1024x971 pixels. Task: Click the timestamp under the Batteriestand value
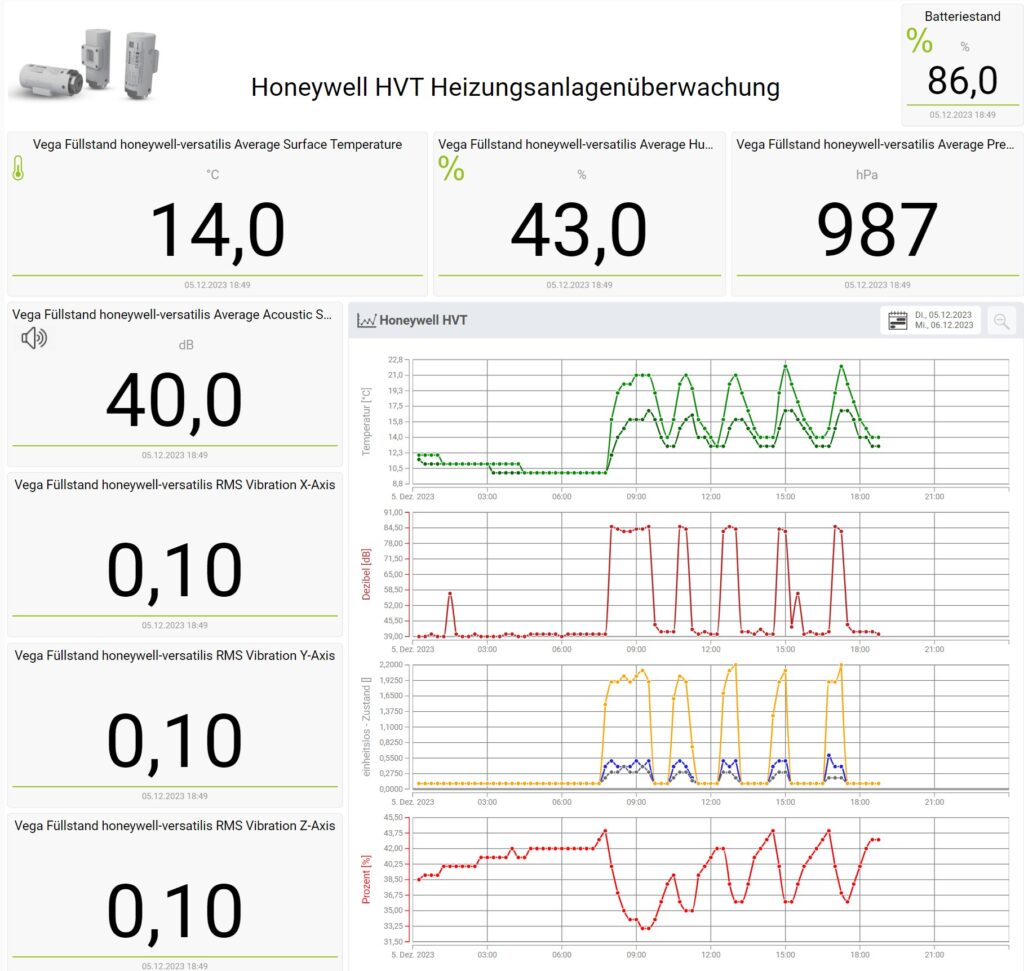tap(962, 114)
